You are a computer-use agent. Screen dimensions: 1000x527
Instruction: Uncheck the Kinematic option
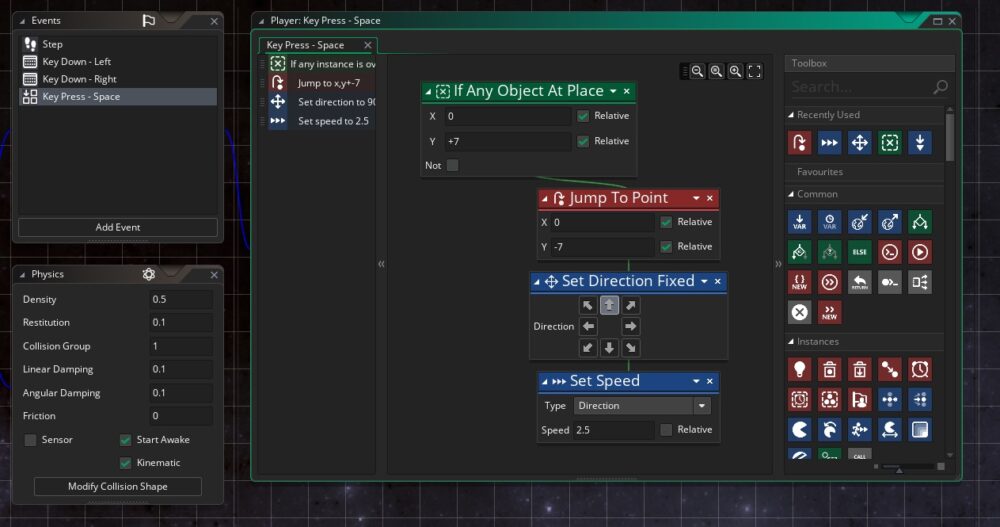[x=126, y=463]
